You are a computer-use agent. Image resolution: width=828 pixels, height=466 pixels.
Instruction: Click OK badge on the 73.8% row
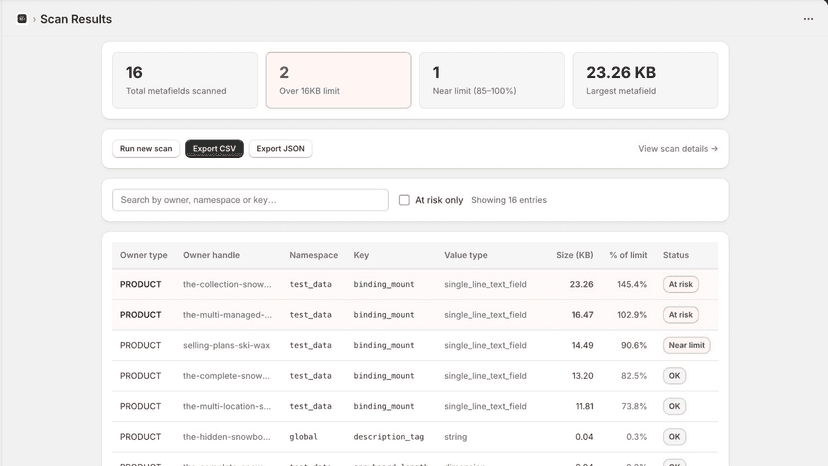click(674, 406)
